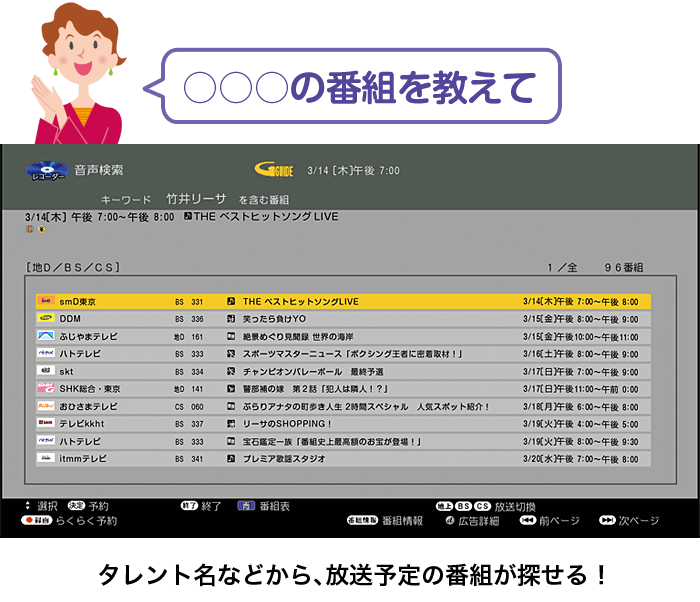Switch broadcast to 地上
Viewport: 700px width, 602px height.
445,506
